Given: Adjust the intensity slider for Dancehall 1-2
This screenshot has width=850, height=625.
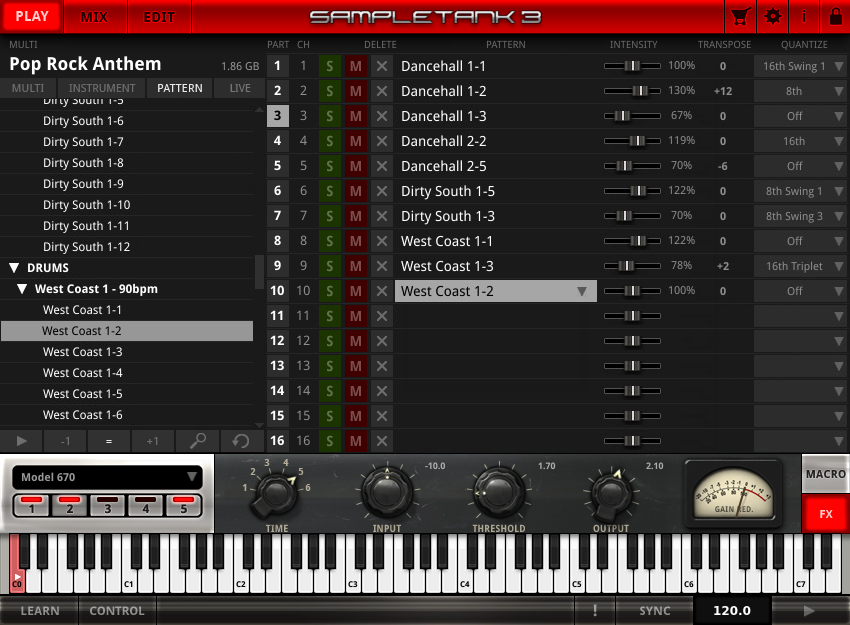Looking at the screenshot, I should [633, 91].
